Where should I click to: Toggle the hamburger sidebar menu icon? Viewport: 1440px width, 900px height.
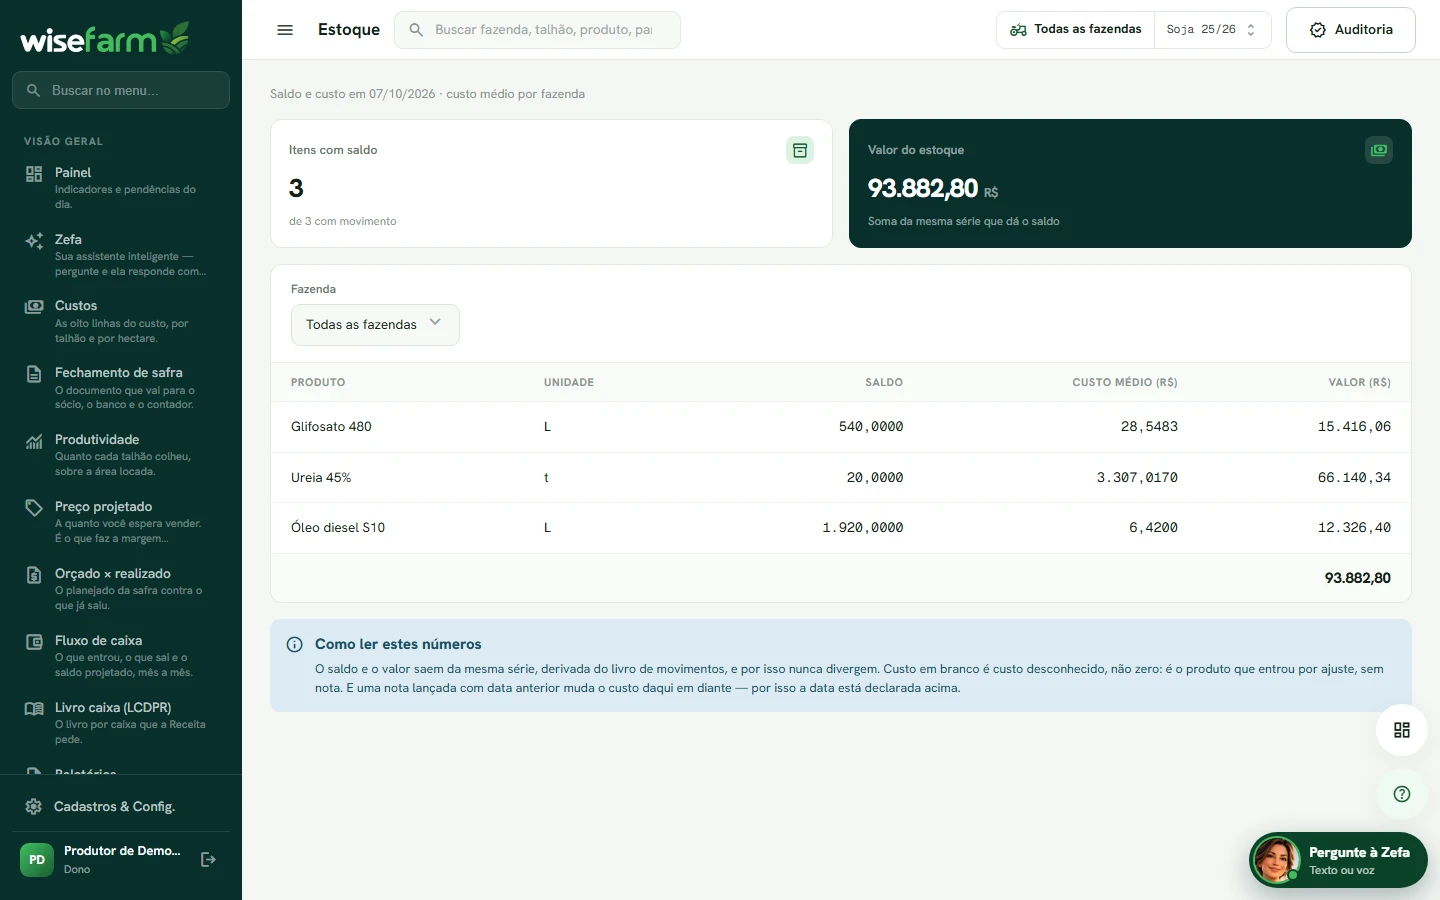click(285, 30)
